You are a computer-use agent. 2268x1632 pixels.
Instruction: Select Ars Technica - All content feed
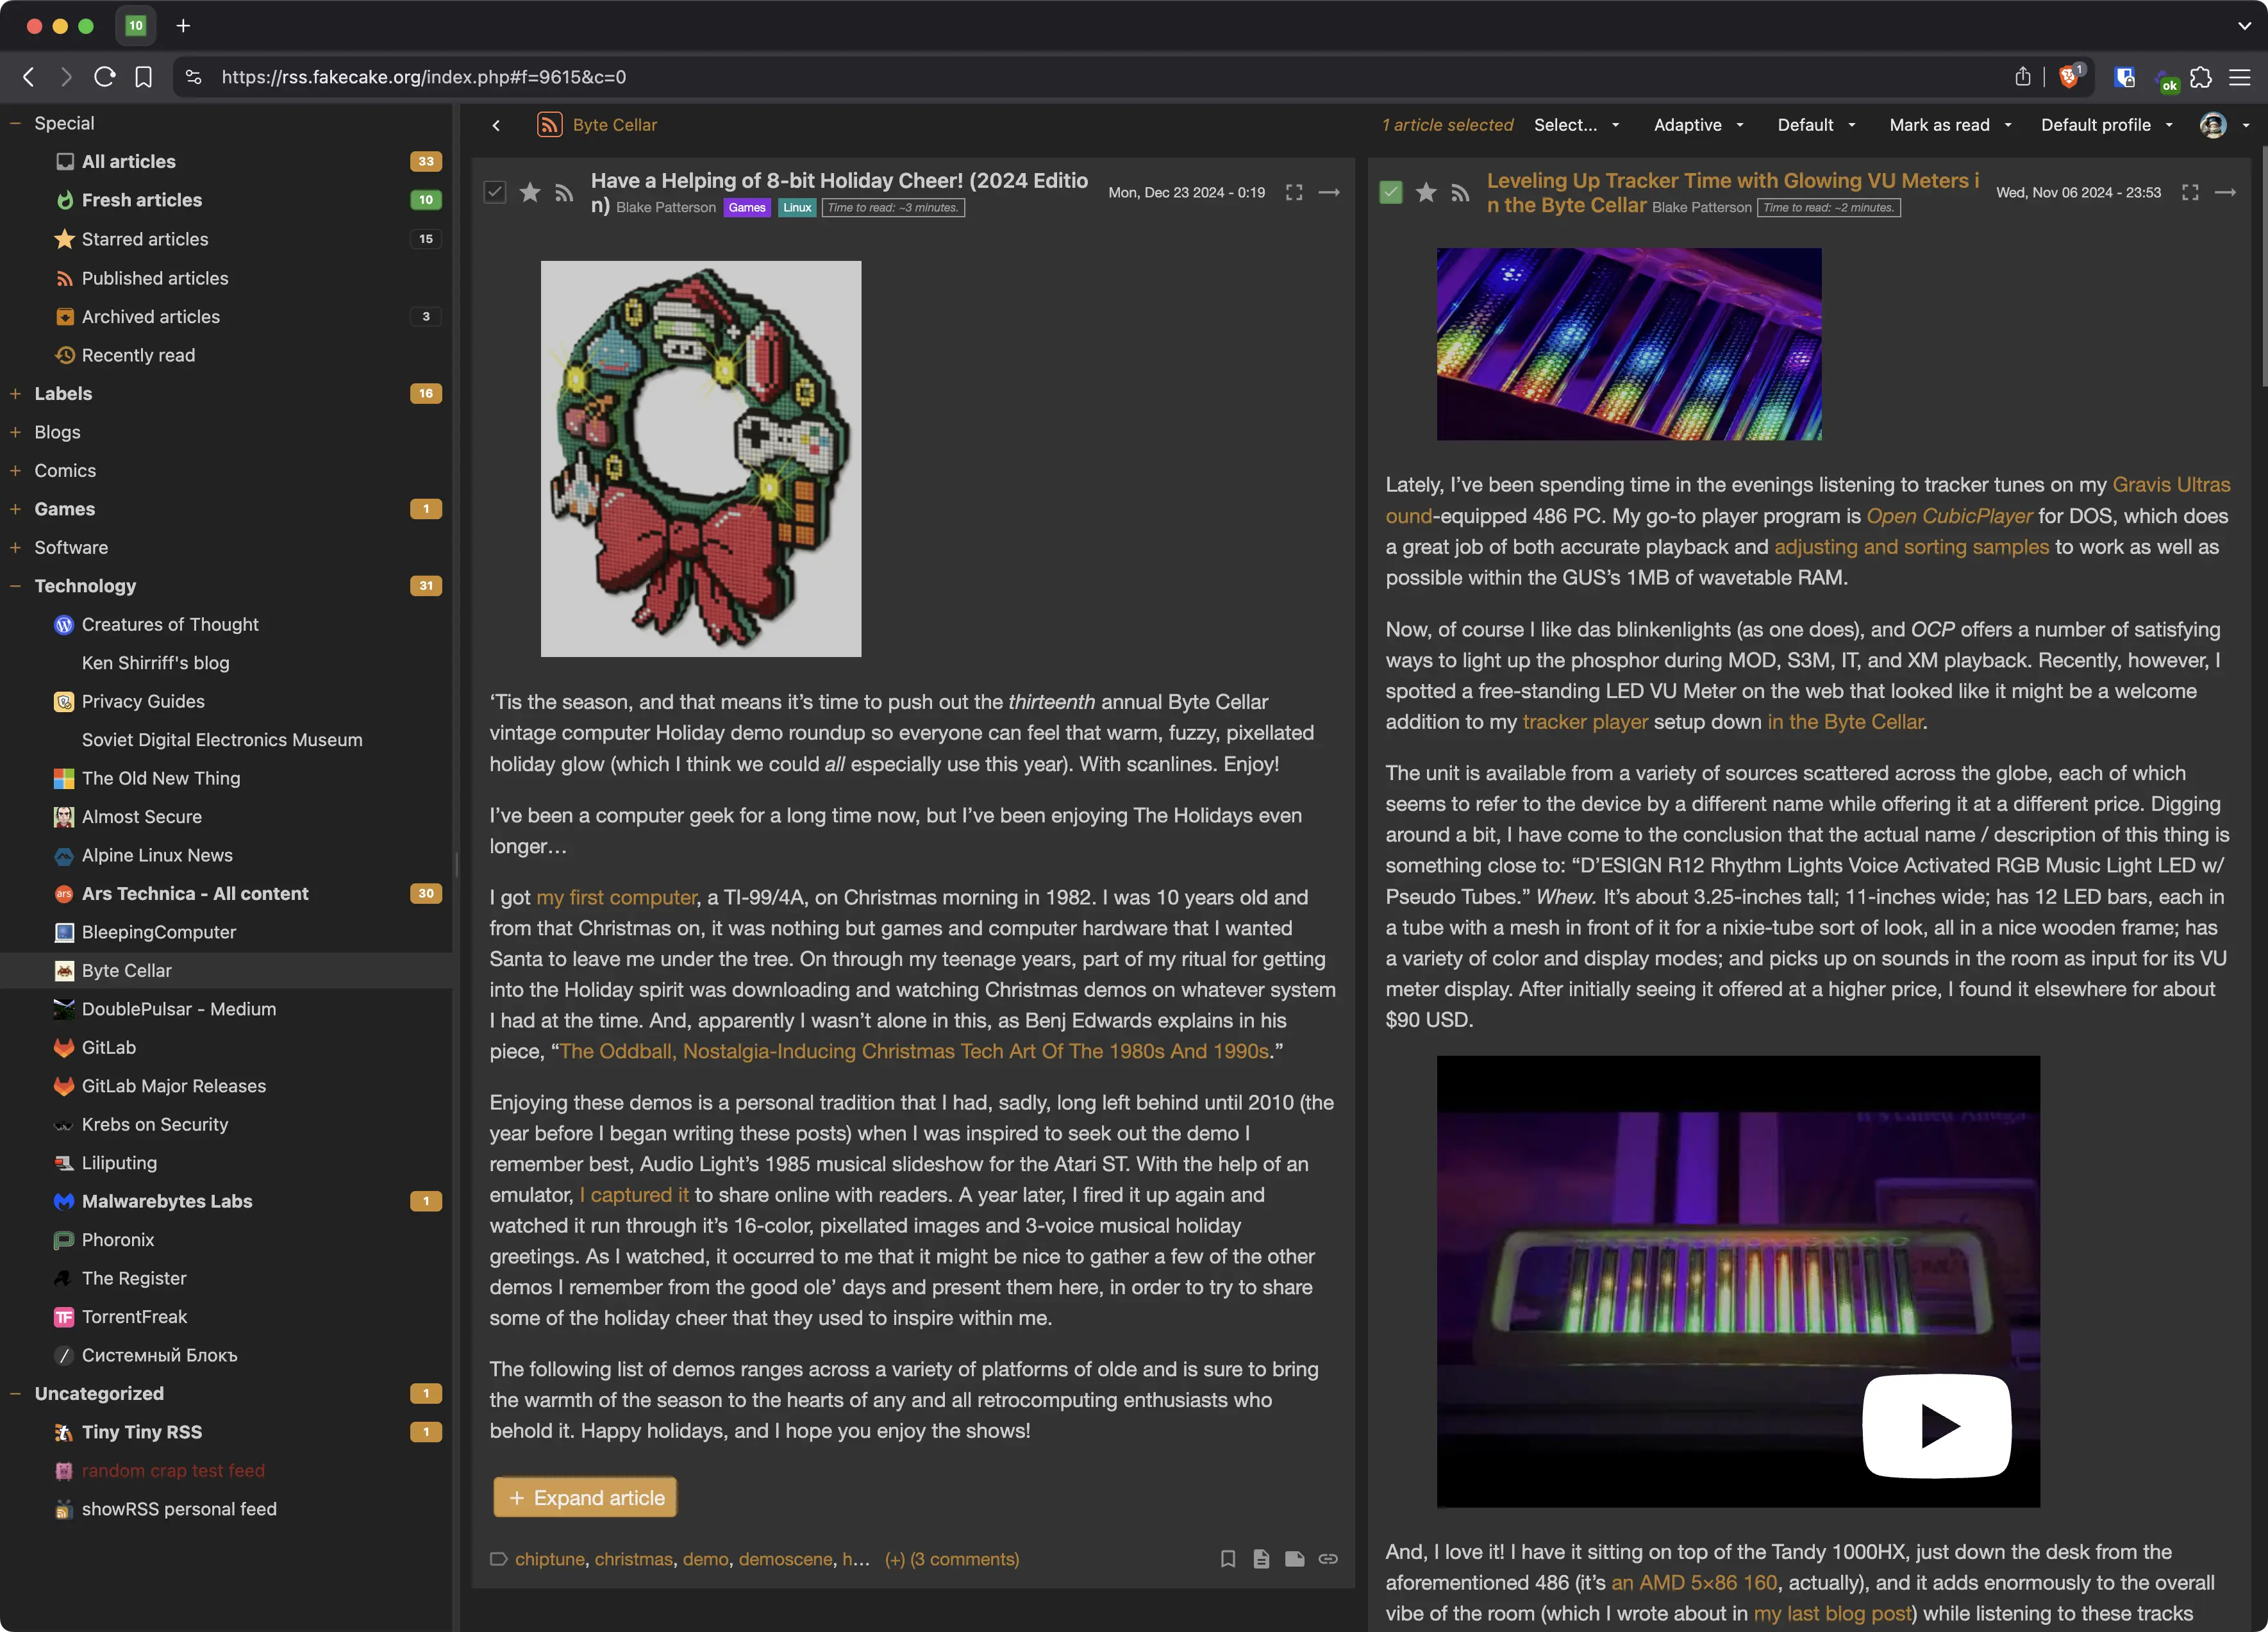[195, 894]
